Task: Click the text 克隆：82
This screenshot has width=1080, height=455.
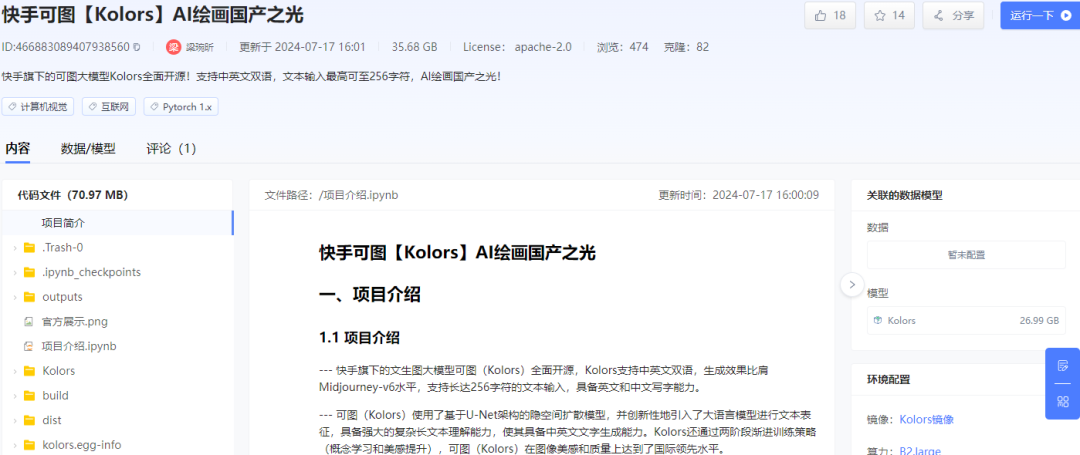Action: (686, 47)
